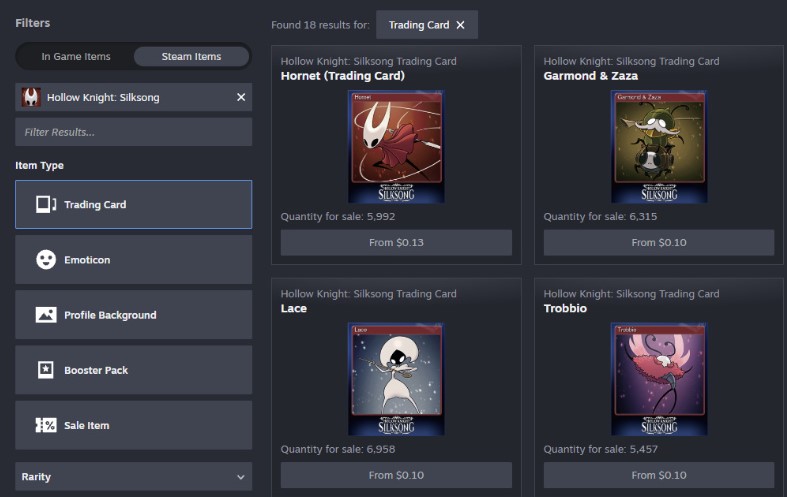Click 'Found 18 results for:' text
Image resolution: width=787 pixels, height=497 pixels.
click(x=320, y=25)
